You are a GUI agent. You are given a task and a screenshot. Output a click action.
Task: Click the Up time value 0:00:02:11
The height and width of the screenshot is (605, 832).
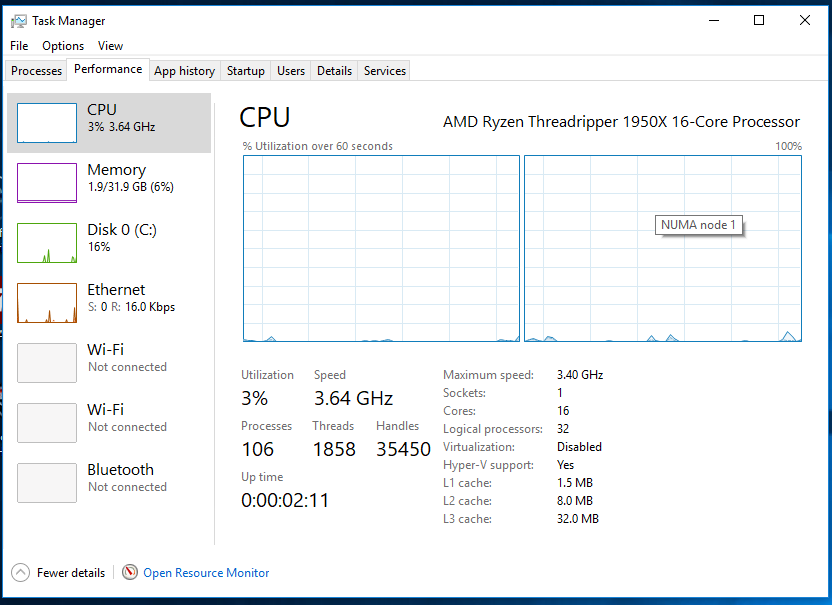(x=285, y=500)
